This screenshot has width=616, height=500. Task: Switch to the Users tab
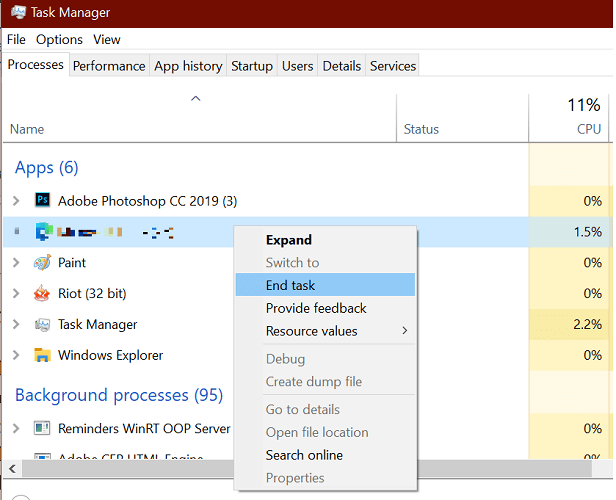click(297, 66)
